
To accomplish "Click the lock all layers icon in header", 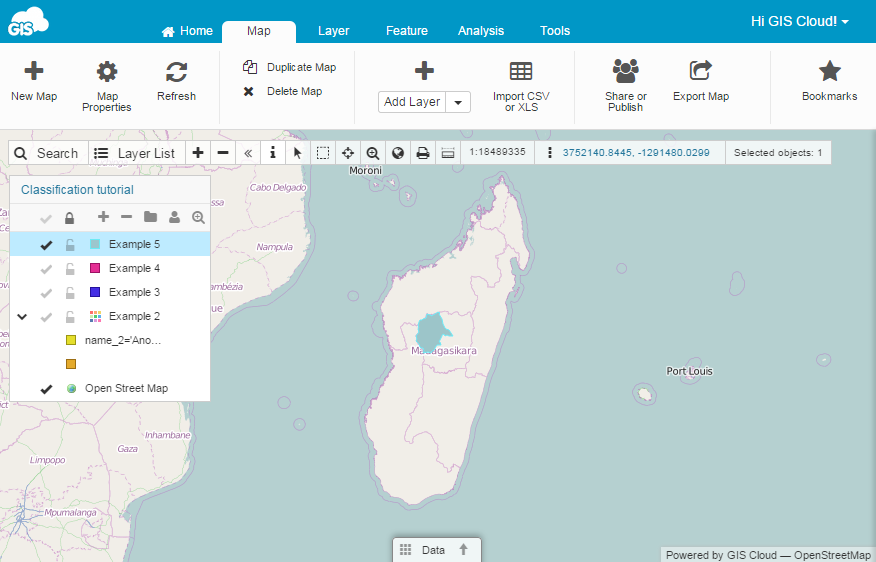I will 69,217.
